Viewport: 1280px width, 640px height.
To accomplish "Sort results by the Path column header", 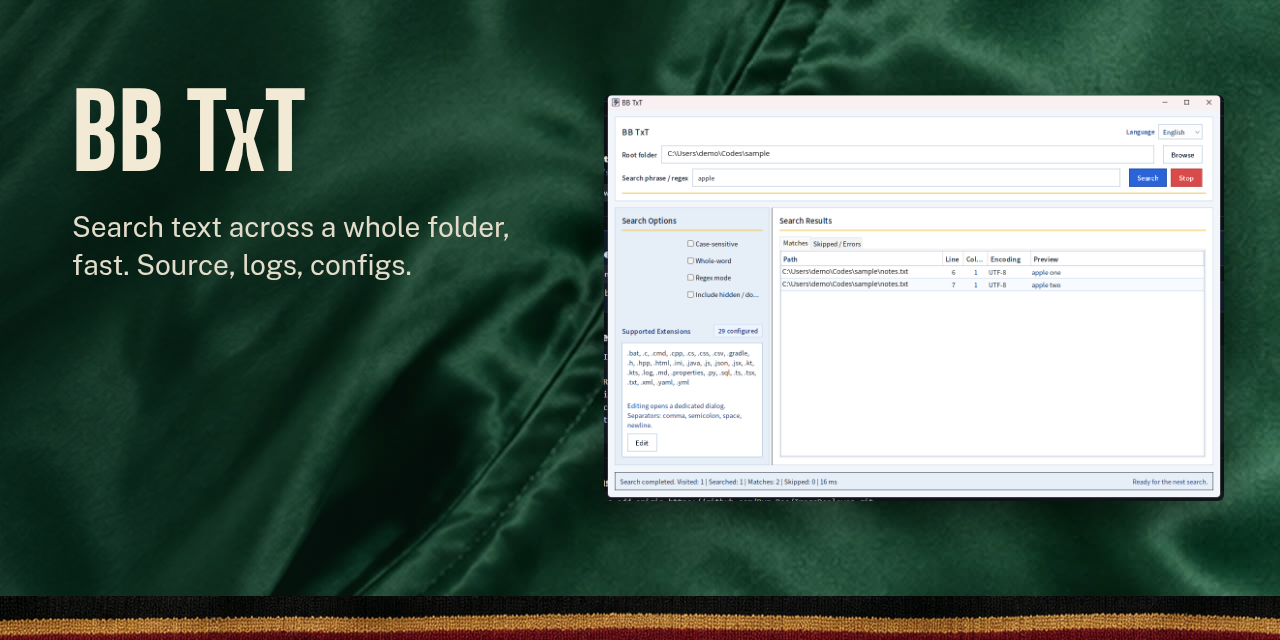I will tap(861, 259).
